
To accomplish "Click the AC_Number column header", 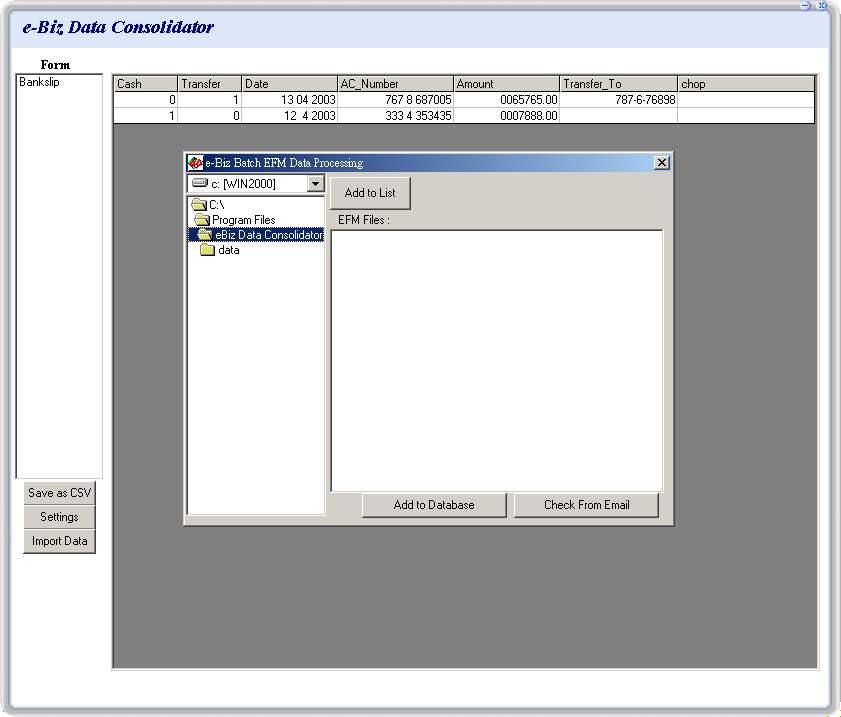I will click(x=395, y=84).
